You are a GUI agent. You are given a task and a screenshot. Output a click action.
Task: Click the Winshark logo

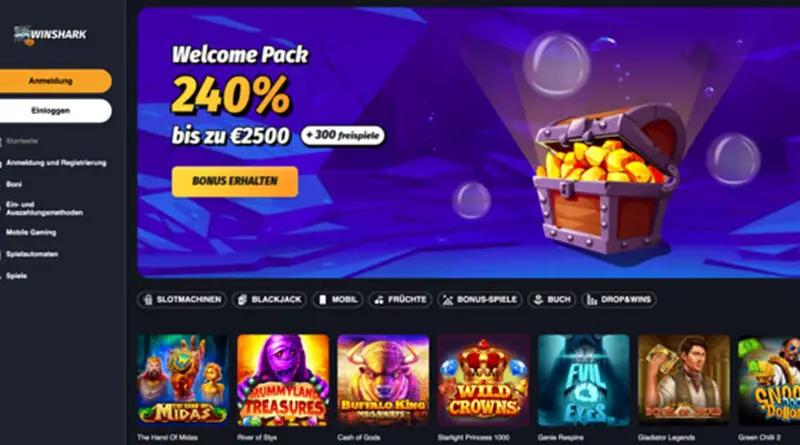(50, 35)
